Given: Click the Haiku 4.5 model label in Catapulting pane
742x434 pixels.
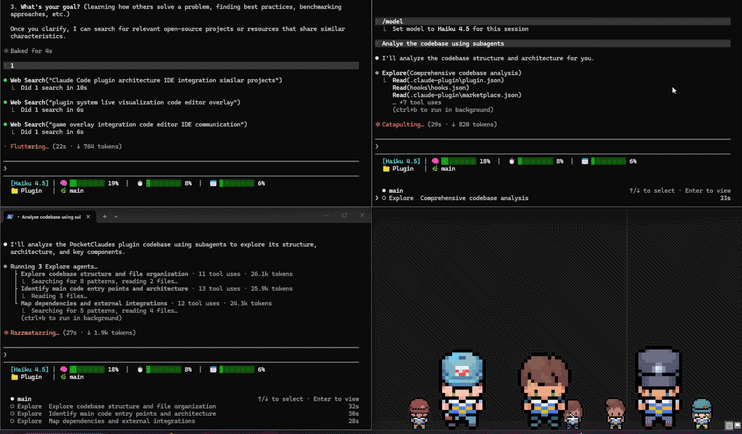Looking at the screenshot, I should [401, 161].
